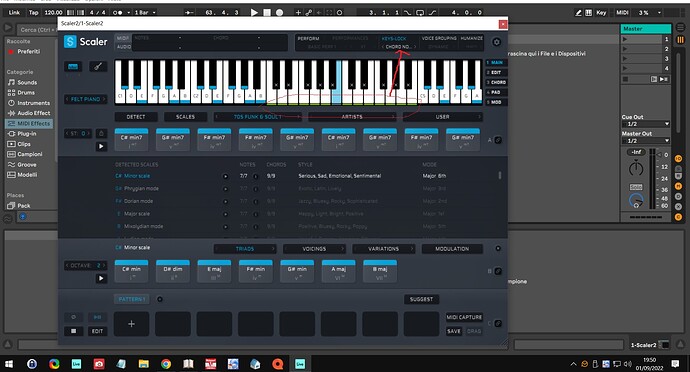Open the ARTISTS dropdown
Image resolution: width=690 pixels, height=372 pixels.
[x=352, y=117]
